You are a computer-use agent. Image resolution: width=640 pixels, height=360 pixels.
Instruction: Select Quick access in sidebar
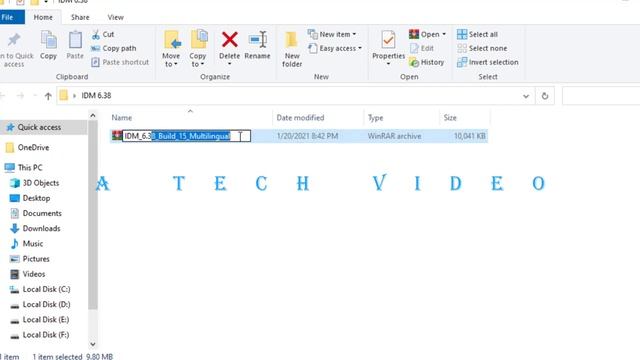39,127
